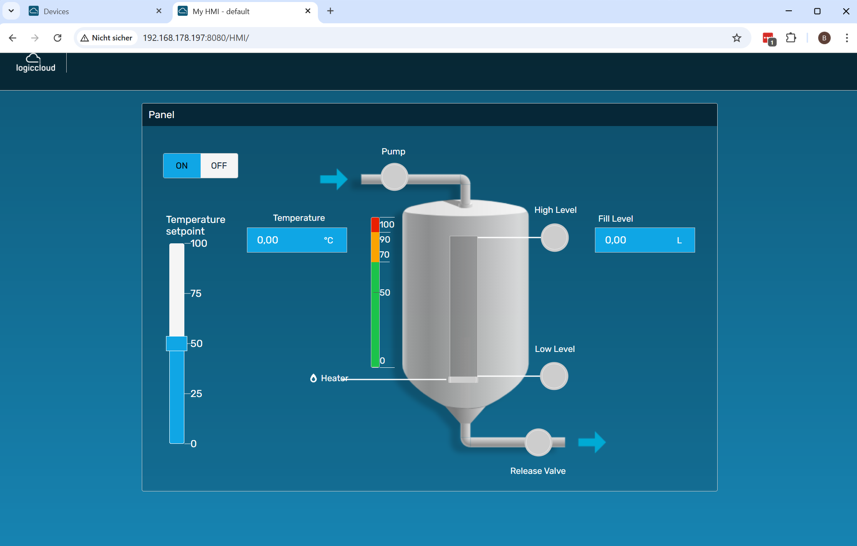
Task: Click the browser address bar URL
Action: [196, 38]
